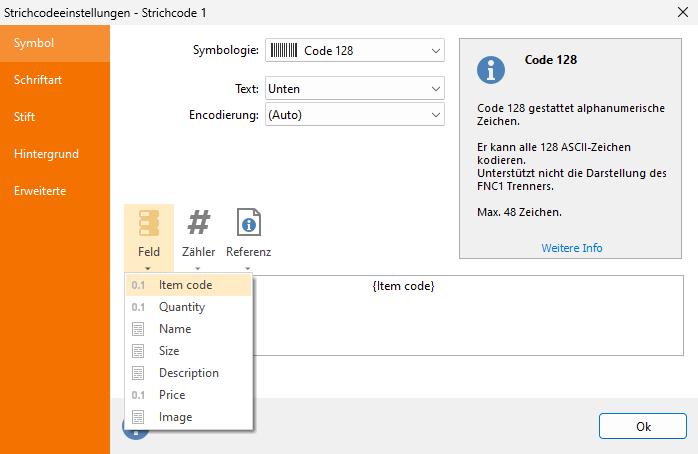The width and height of the screenshot is (698, 454).
Task: Click the text field icon beside Description
Action: (138, 373)
